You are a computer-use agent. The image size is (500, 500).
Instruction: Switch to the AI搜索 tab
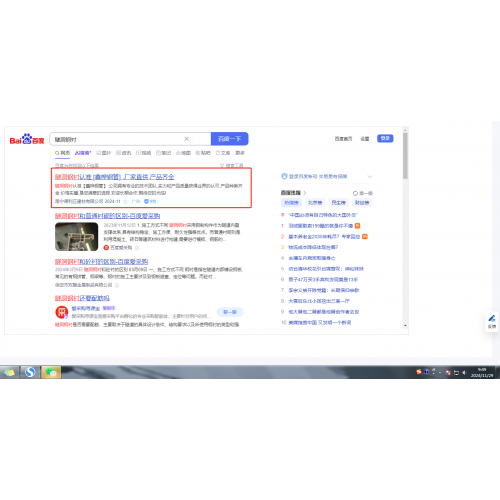83,153
